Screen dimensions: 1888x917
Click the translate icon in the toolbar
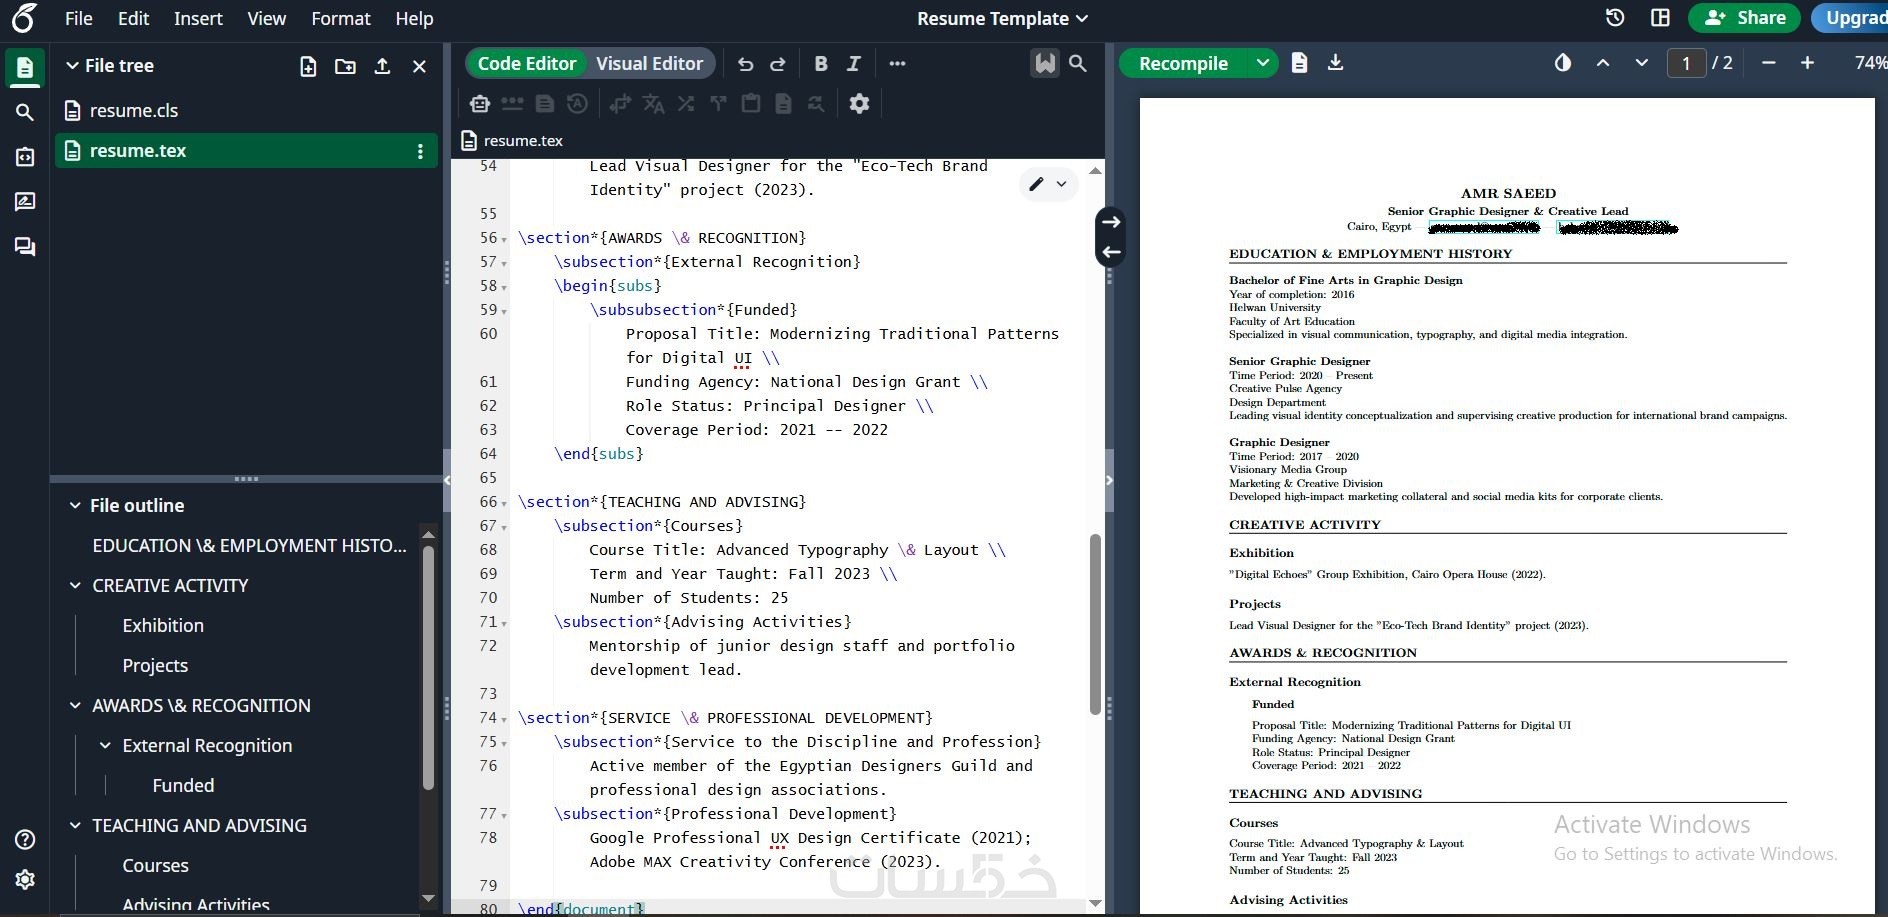point(653,103)
